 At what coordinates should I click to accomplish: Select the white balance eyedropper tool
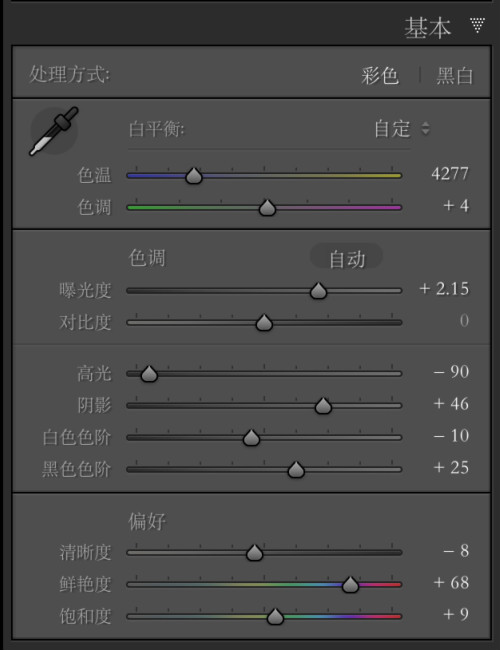coord(53,131)
